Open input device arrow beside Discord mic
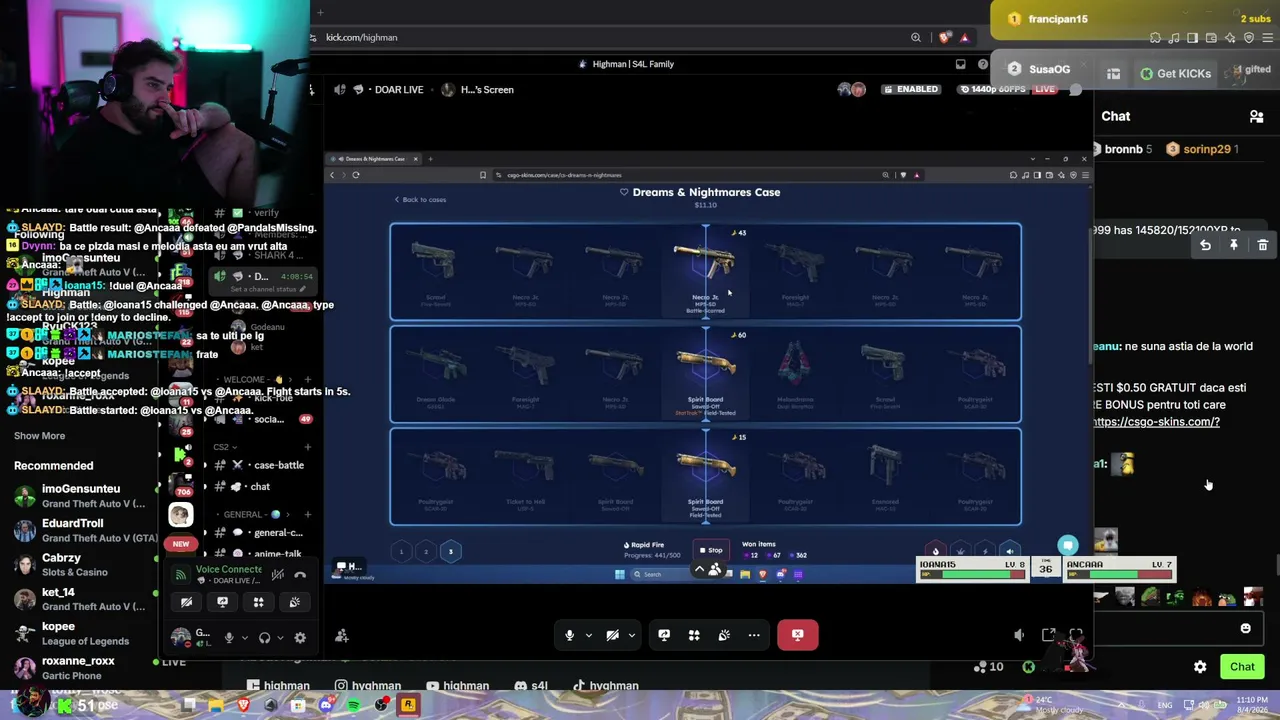1280x720 pixels. (244, 638)
